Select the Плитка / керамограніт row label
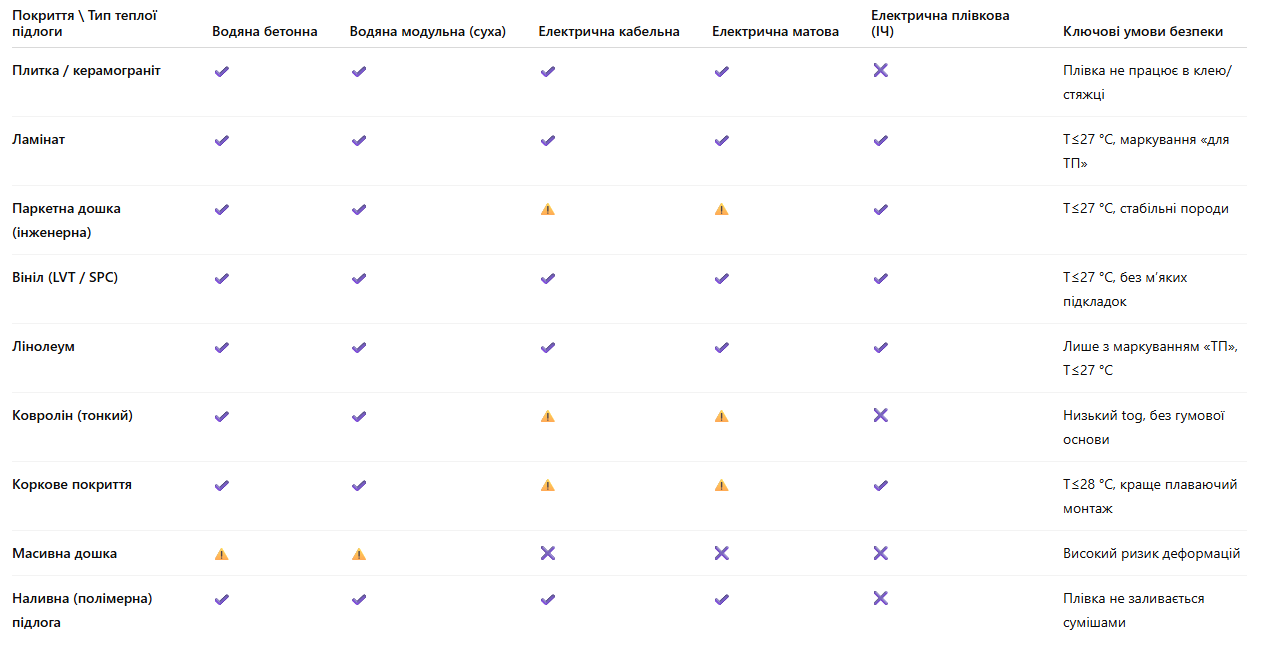Viewport: 1270px width, 646px height. tap(86, 70)
